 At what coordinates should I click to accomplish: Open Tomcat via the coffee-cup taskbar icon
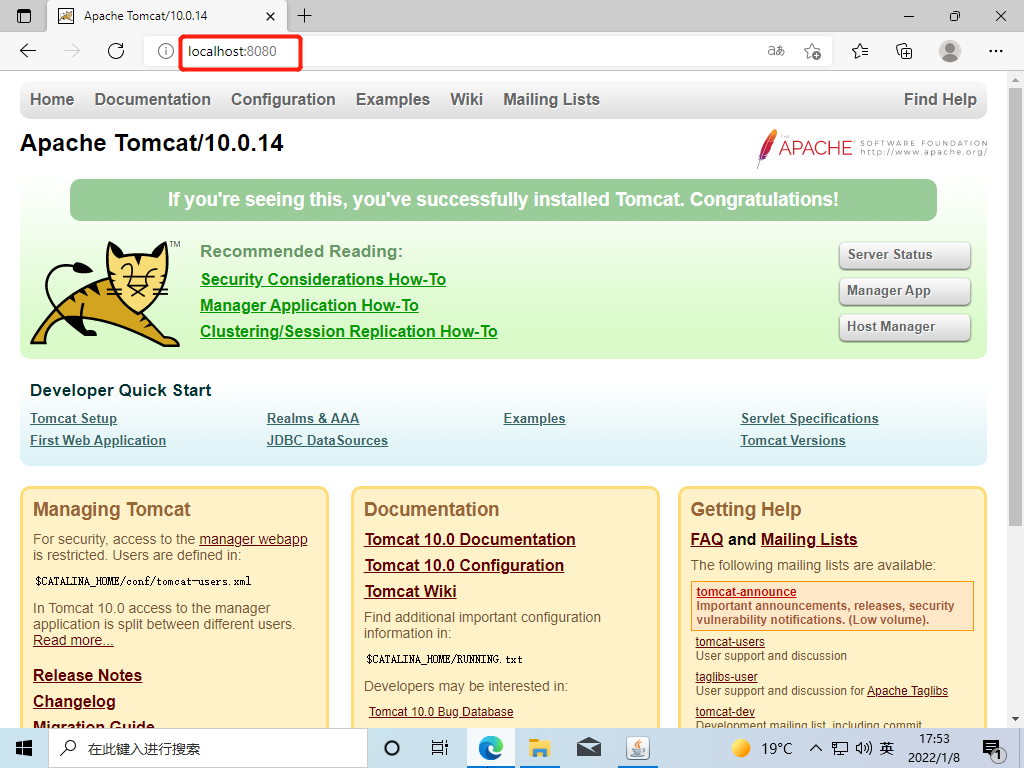637,747
